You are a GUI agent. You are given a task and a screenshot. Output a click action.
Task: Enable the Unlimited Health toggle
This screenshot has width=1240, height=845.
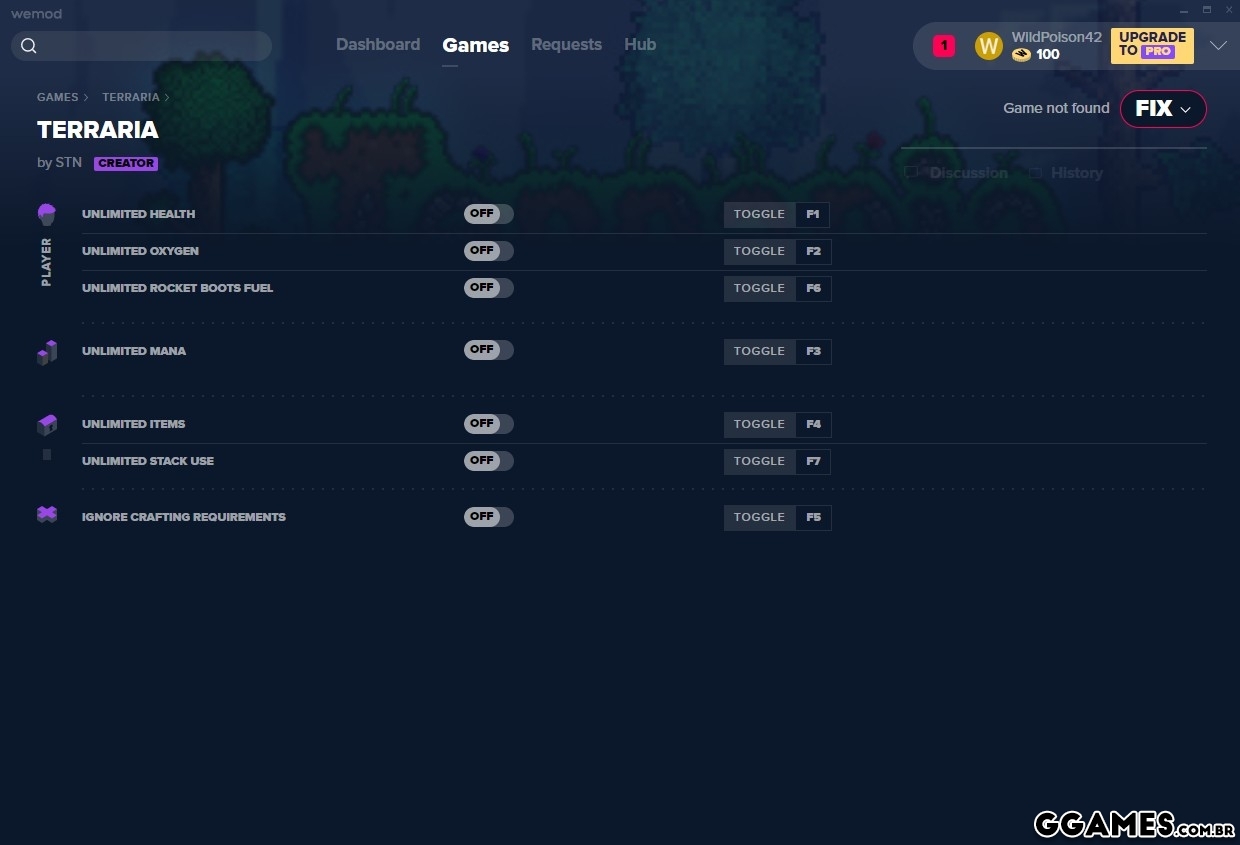tap(488, 214)
